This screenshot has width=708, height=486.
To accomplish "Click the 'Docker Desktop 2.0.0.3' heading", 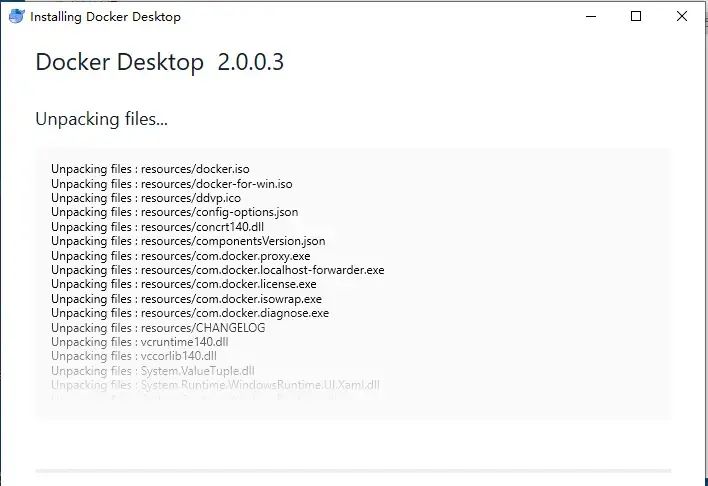I will click(x=159, y=62).
